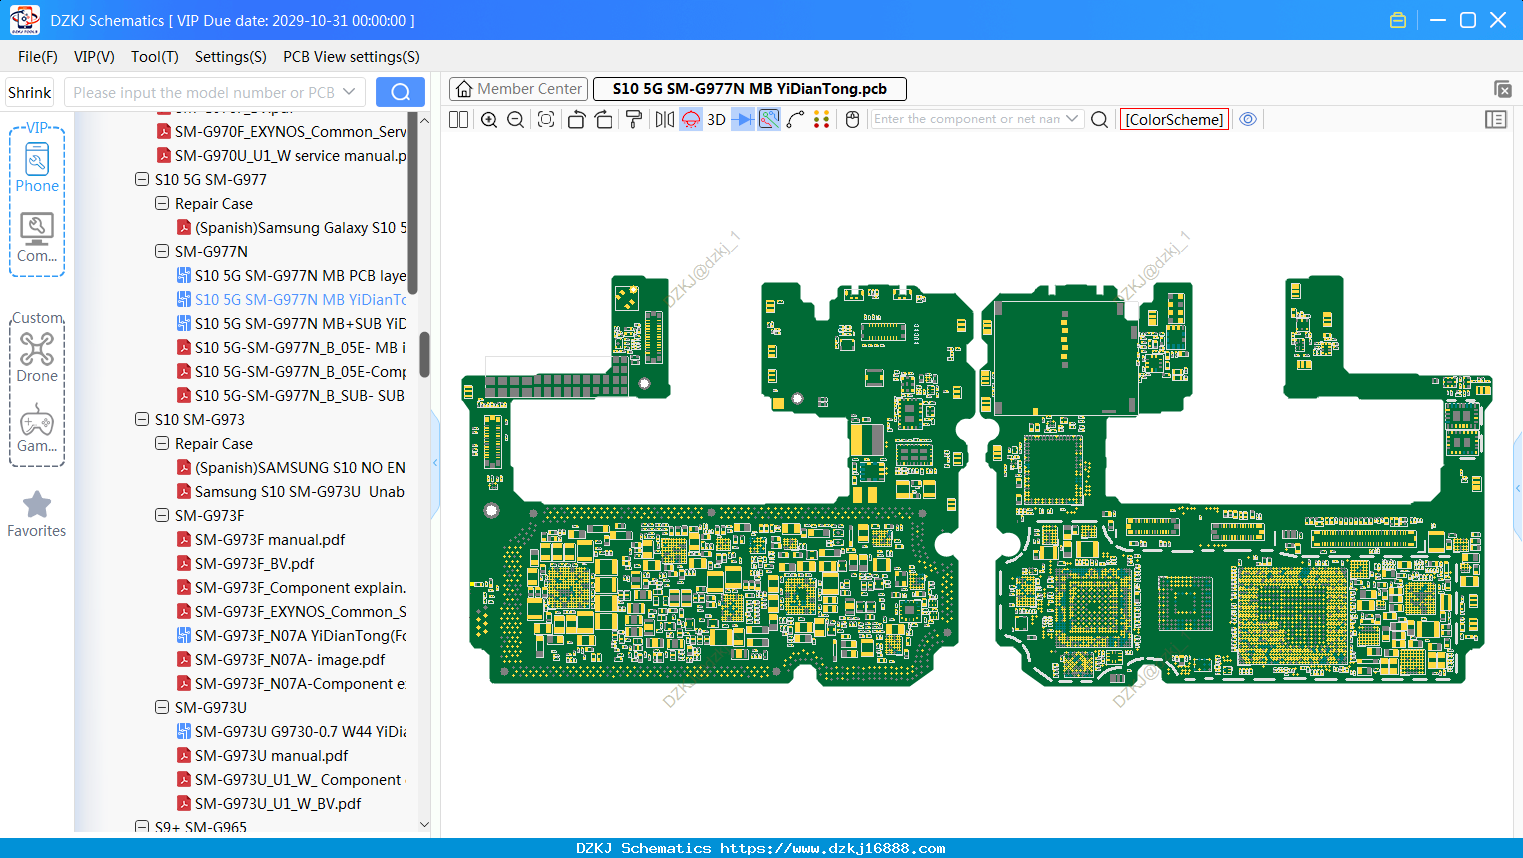Screen dimensions: 1523x858
Task: Open SM-G970U_U1_W service manual file
Action: tap(281, 156)
